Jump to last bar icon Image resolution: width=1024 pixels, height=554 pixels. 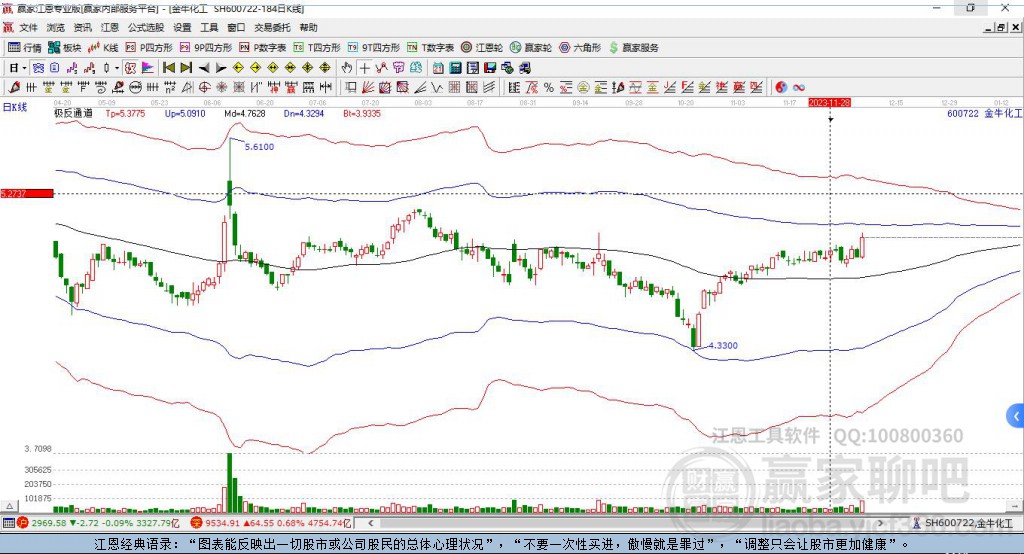tap(186, 68)
